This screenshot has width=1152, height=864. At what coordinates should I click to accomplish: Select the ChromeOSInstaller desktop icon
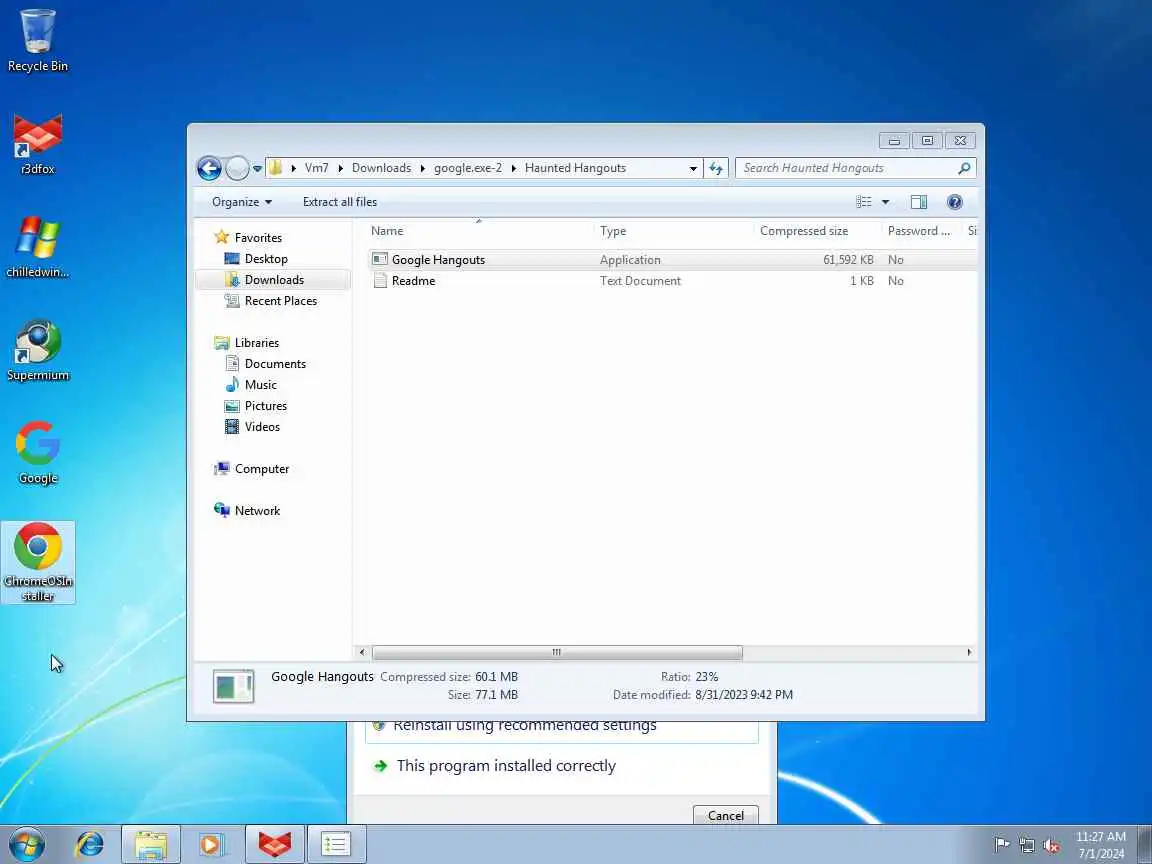tap(37, 562)
